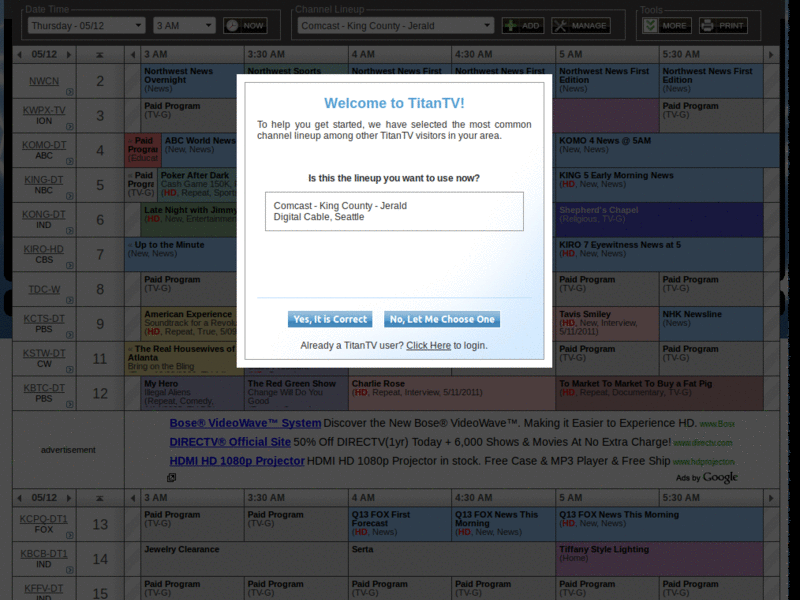The height and width of the screenshot is (600, 800).
Task: Open the KBCB-DT1 channel link
Action: click(44, 554)
